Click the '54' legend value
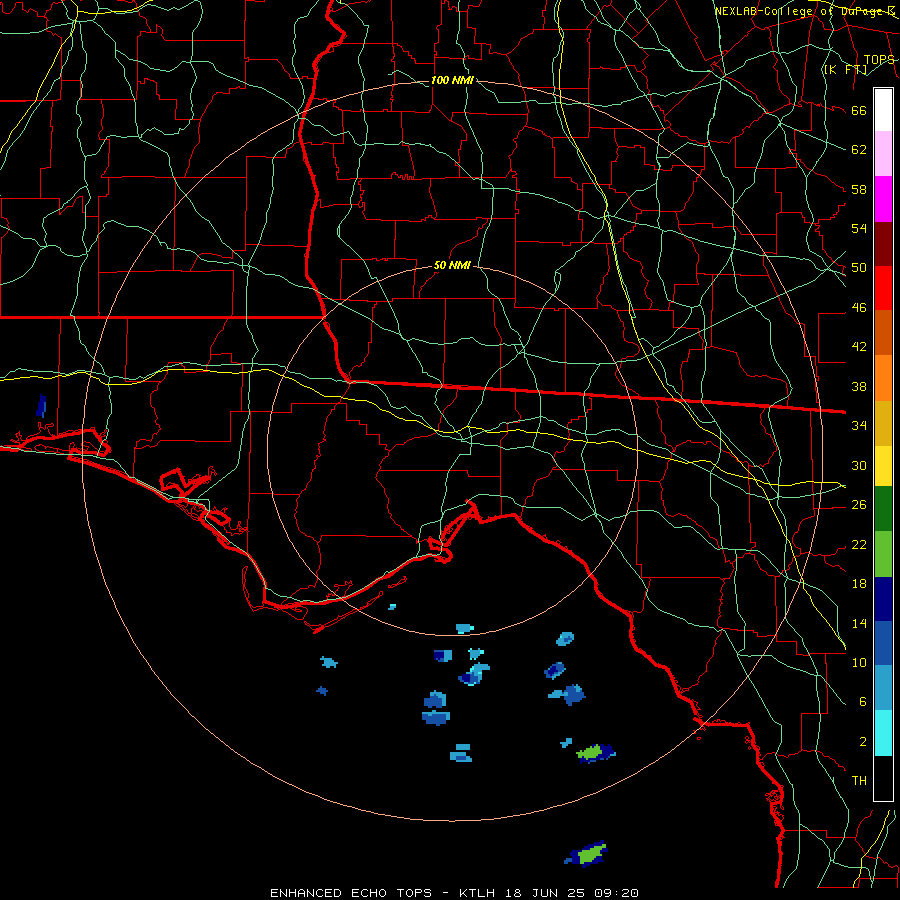The image size is (900, 900). coord(859,228)
